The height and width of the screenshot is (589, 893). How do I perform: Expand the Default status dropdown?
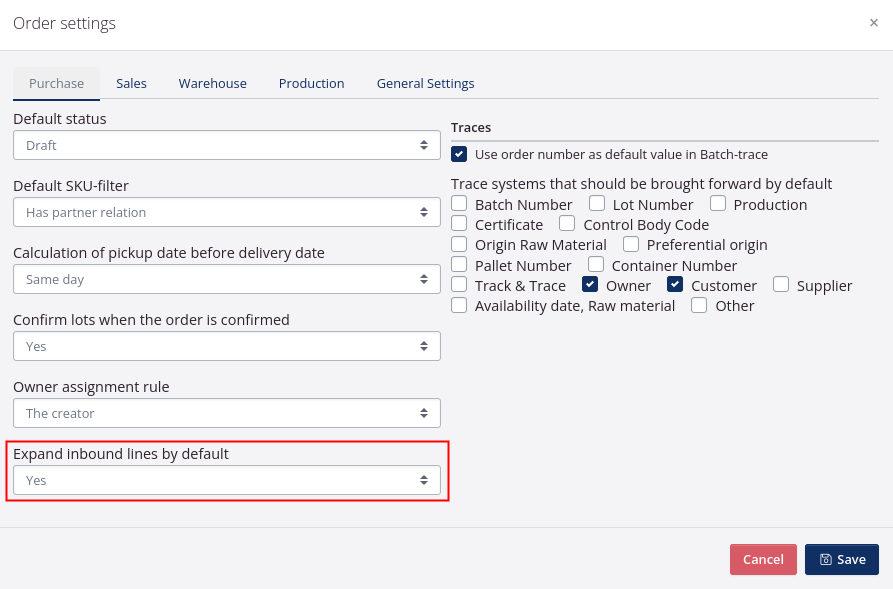(226, 145)
